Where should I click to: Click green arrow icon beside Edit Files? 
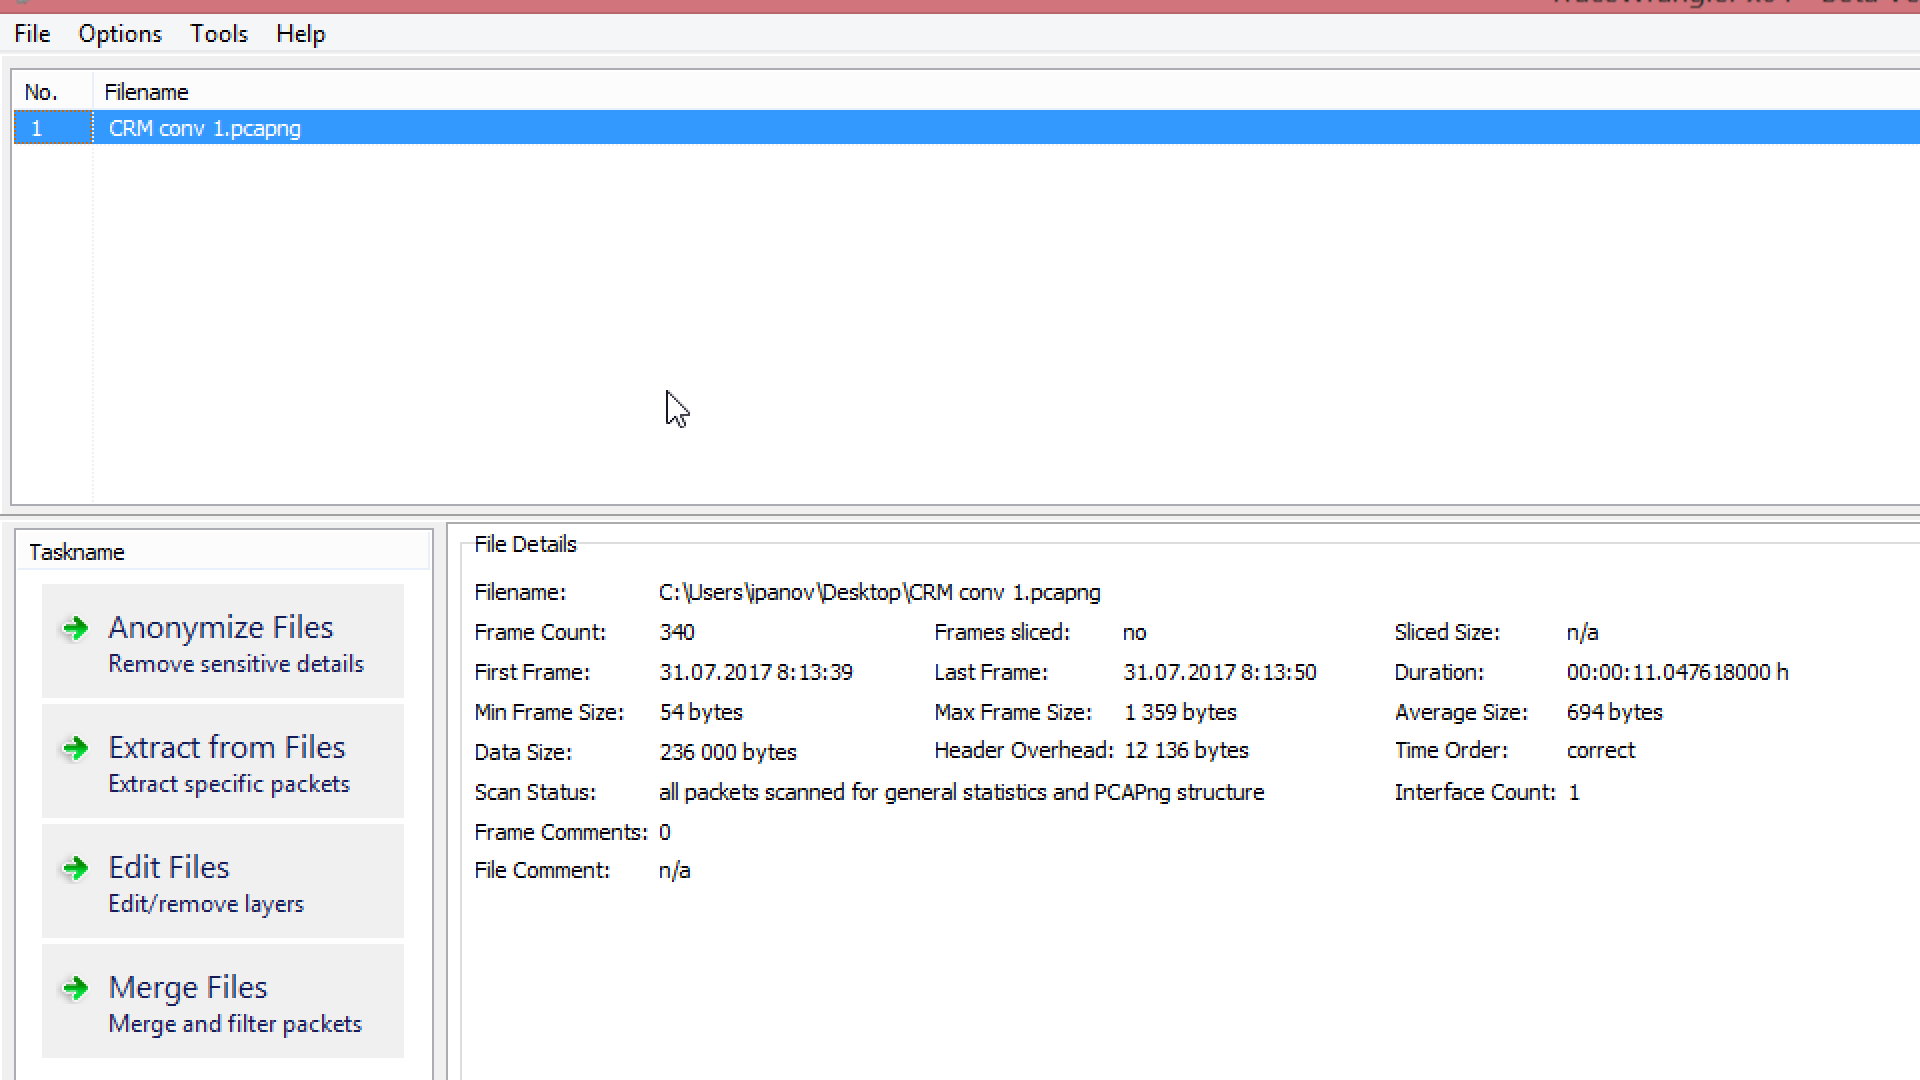pyautogui.click(x=76, y=868)
